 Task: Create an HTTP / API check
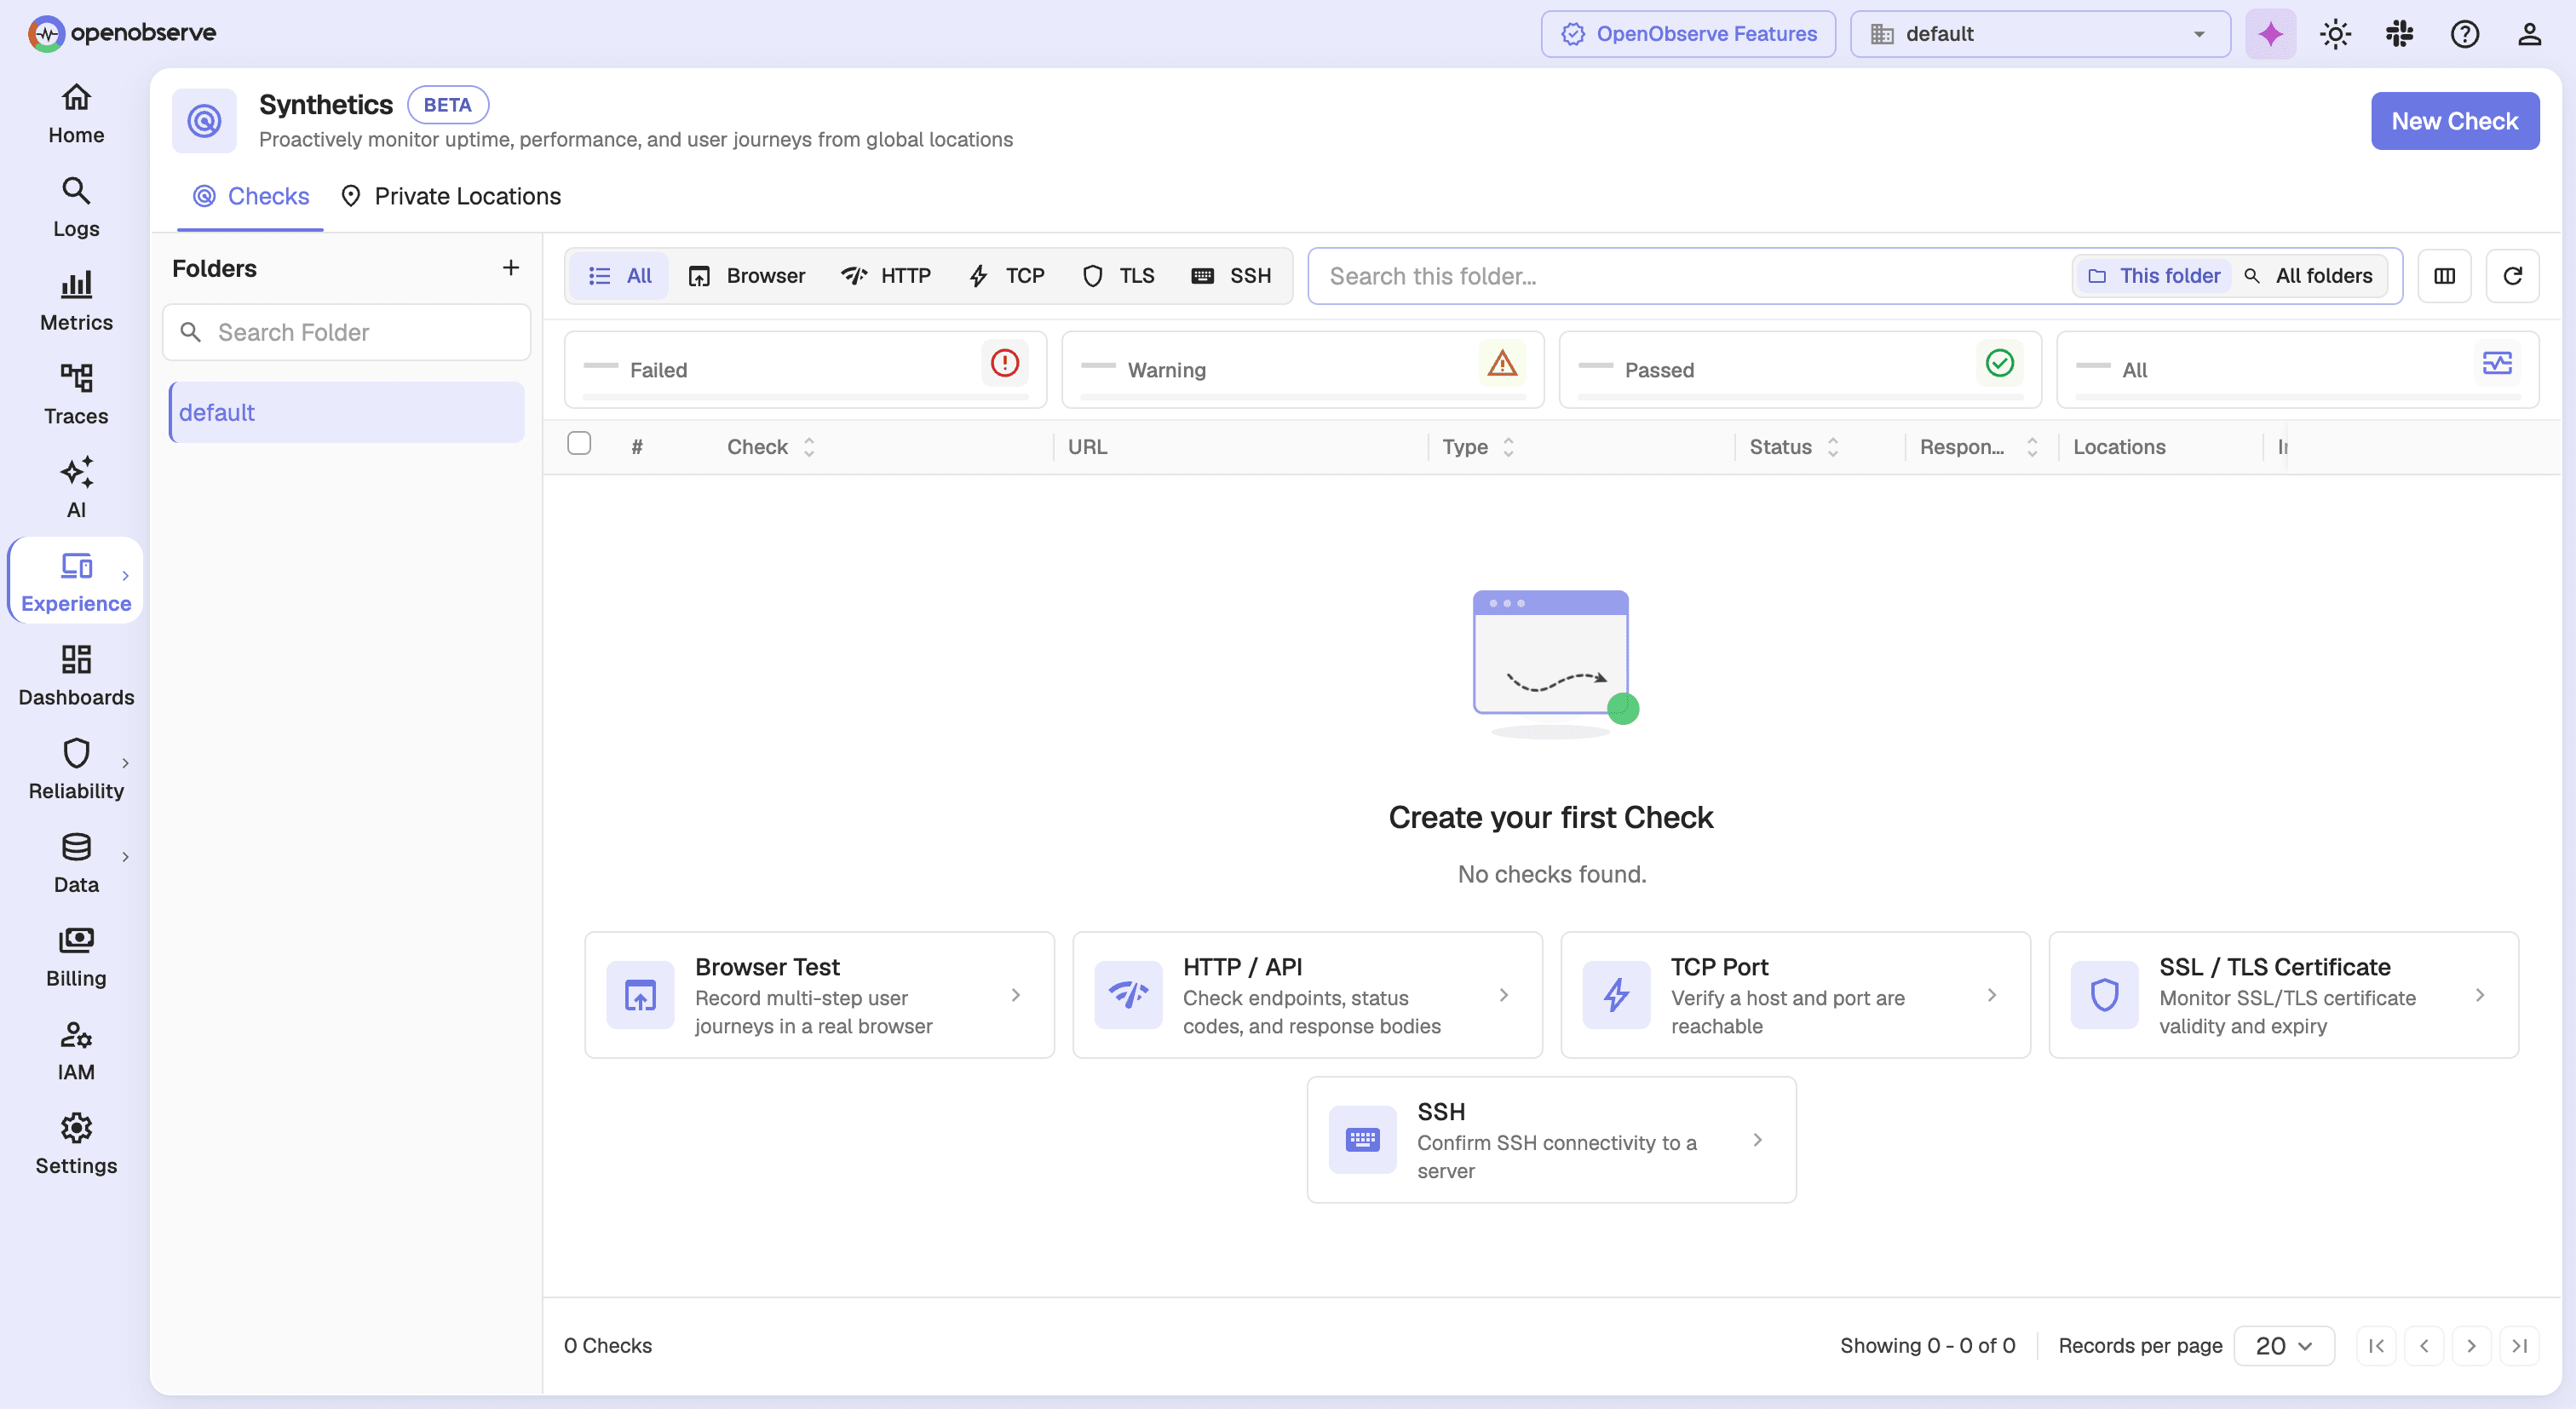(x=1307, y=995)
